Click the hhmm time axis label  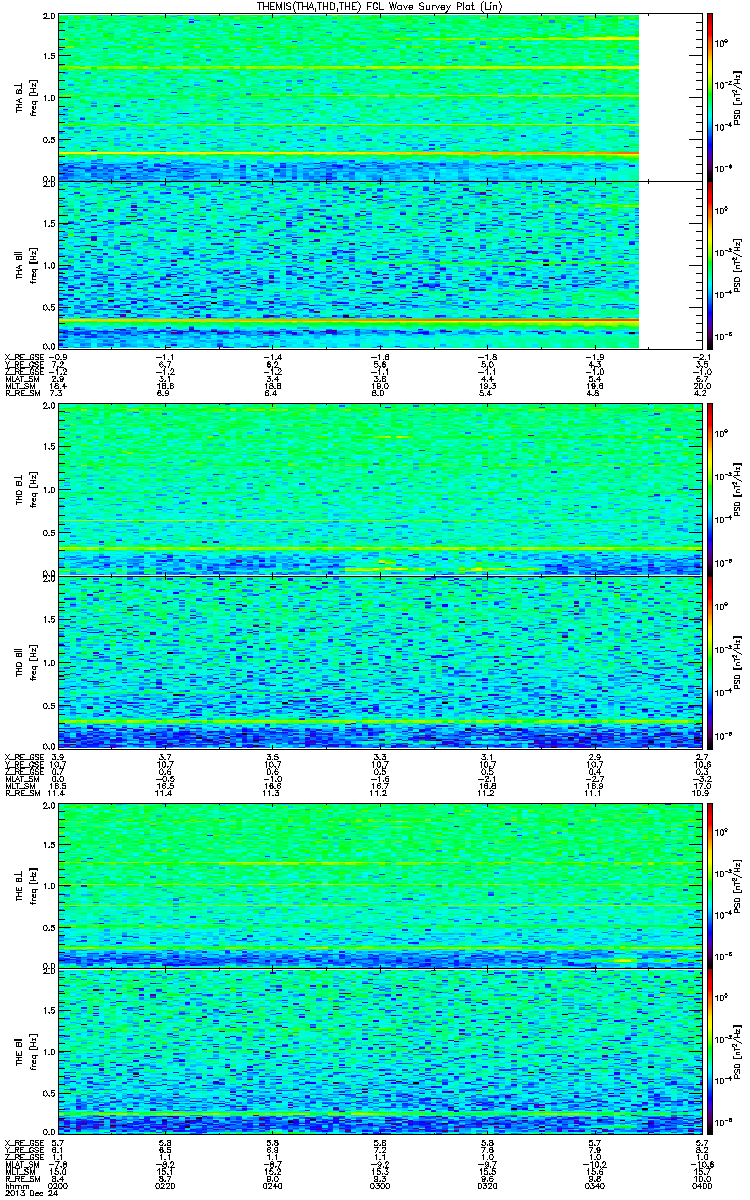point(16,1186)
